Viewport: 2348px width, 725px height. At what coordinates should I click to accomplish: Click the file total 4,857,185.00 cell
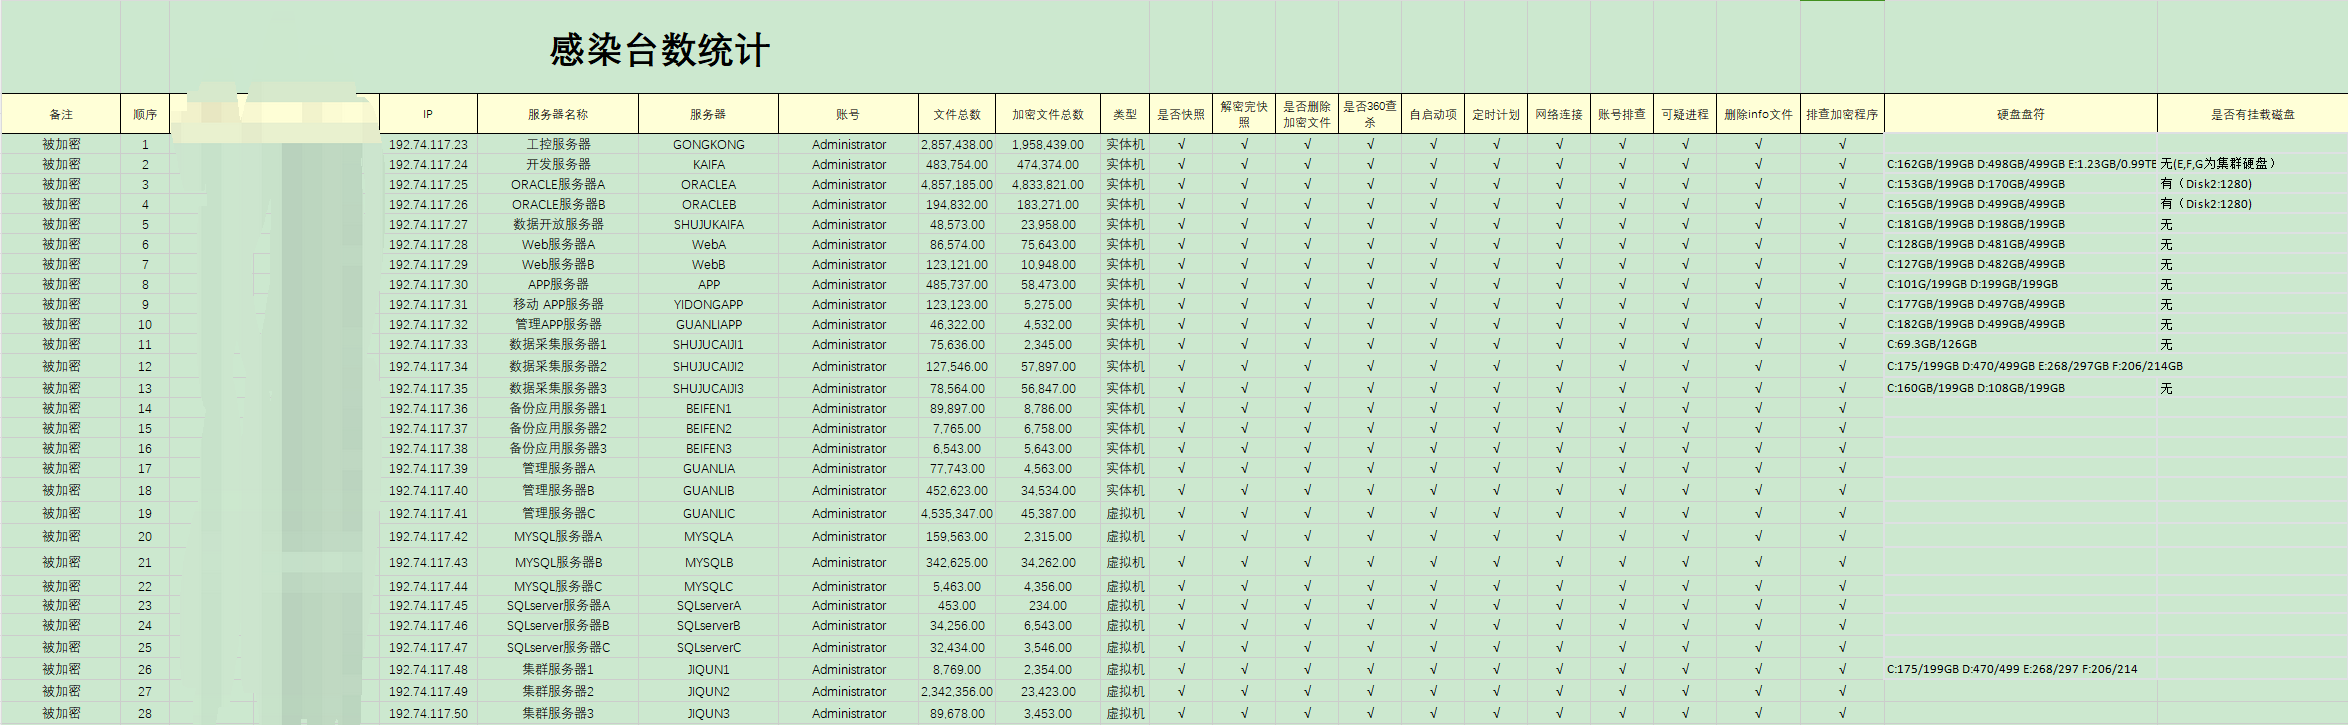(x=956, y=185)
